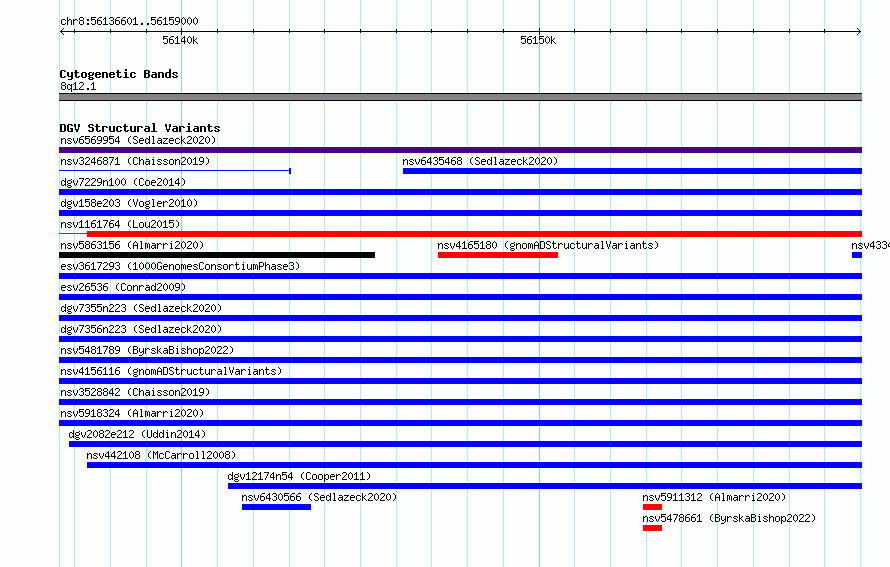Open nsv5863156 (Almarri2020) label
The width and height of the screenshot is (890, 567).
[x=132, y=245]
